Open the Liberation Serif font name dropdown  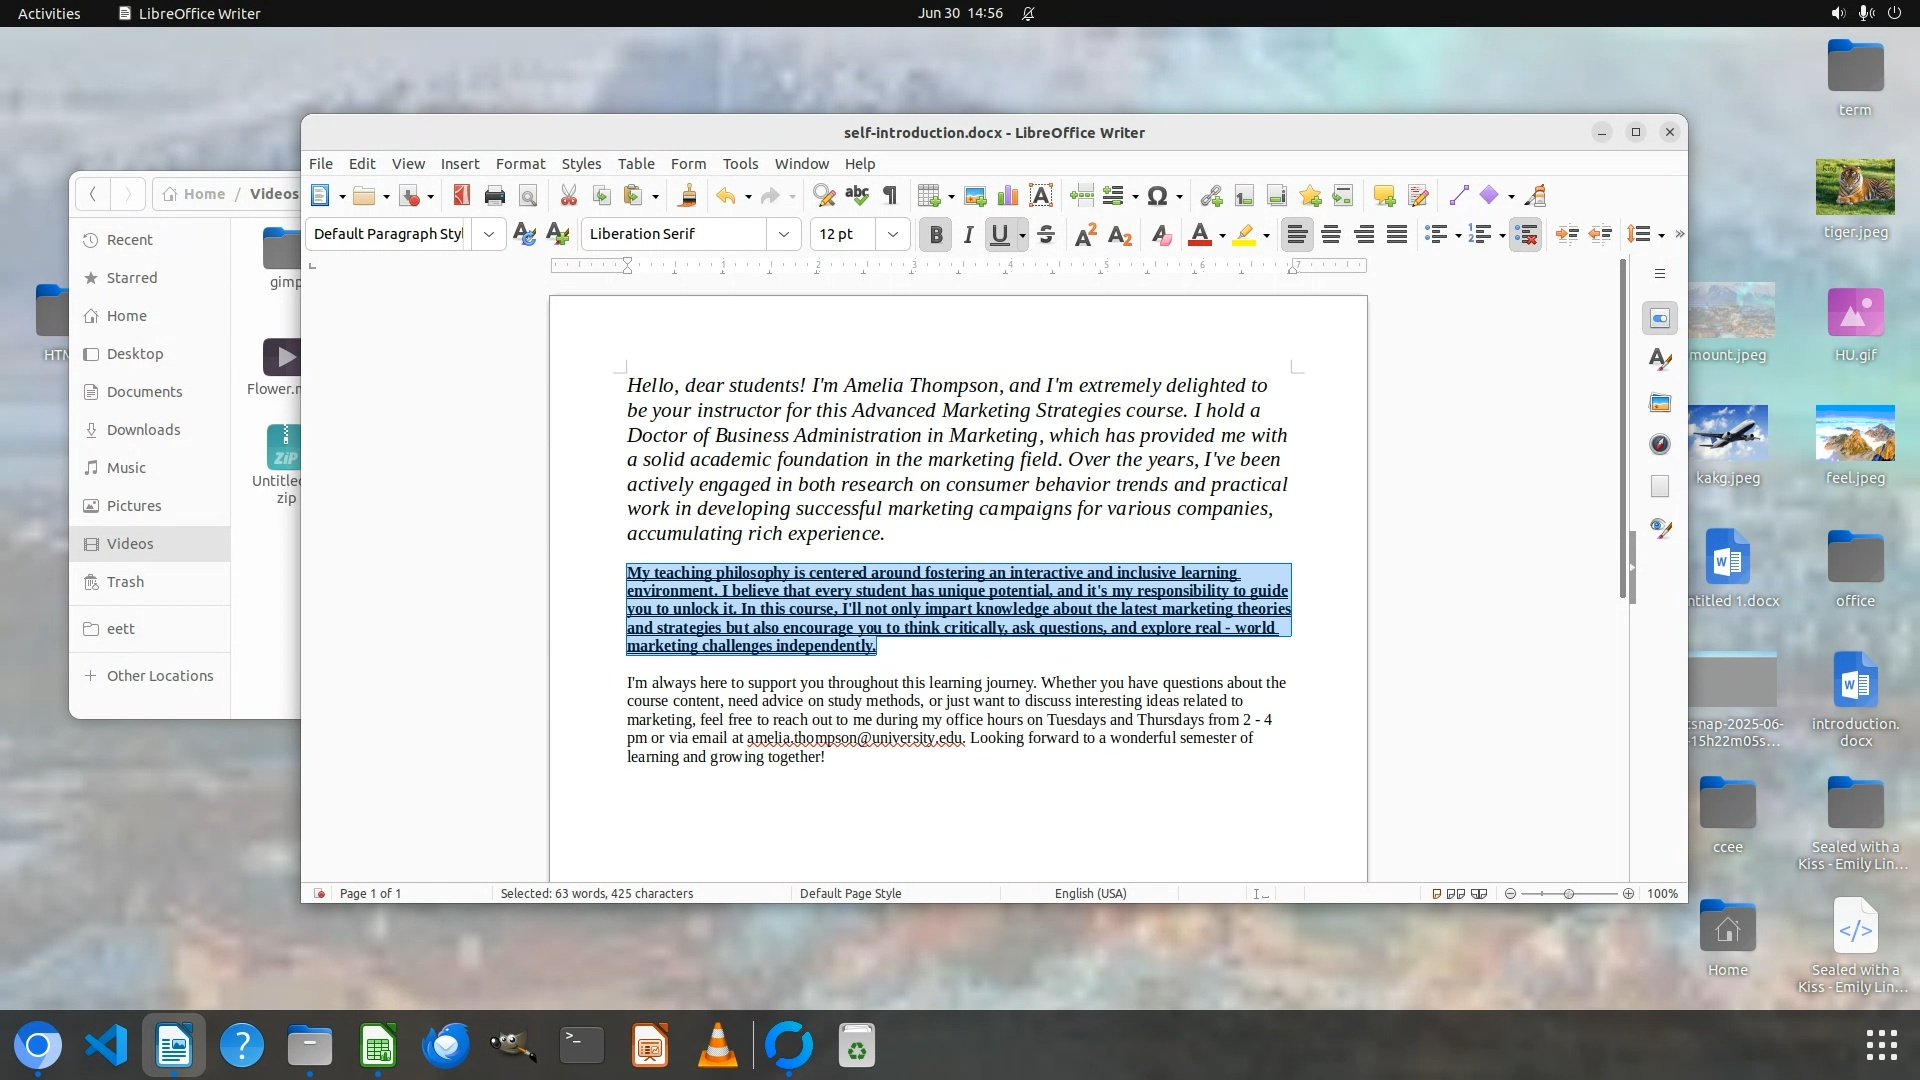pyautogui.click(x=784, y=235)
